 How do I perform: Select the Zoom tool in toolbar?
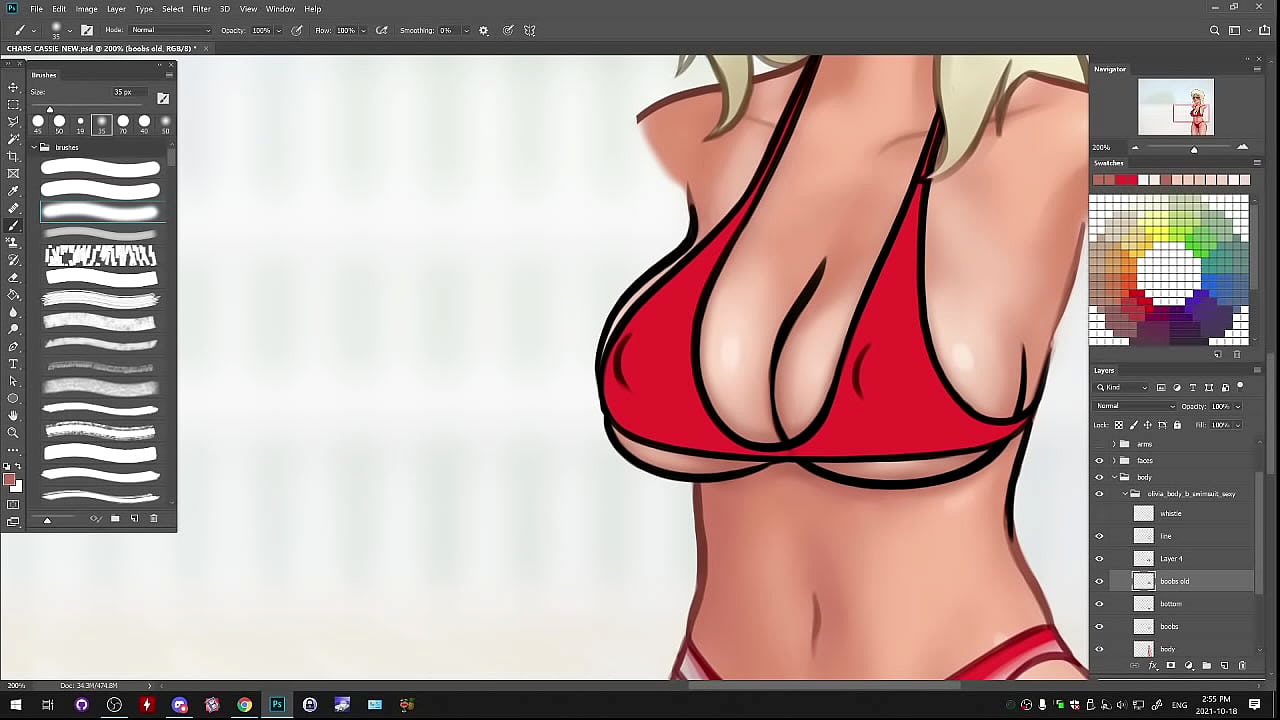pyautogui.click(x=13, y=432)
